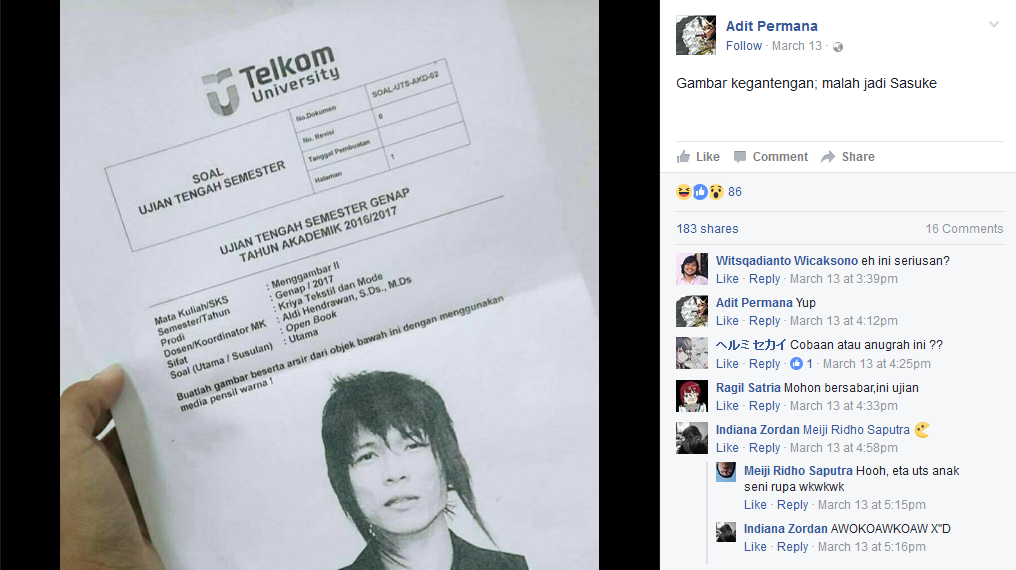Reply to Witsqadianto Wicaksono's comment
Image resolution: width=1016 pixels, height=570 pixels.
click(765, 279)
